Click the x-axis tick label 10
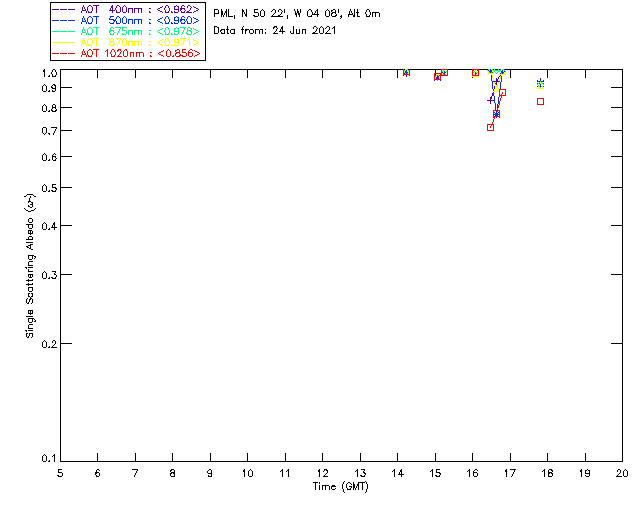Viewport: 640px width, 512px height. (247, 473)
